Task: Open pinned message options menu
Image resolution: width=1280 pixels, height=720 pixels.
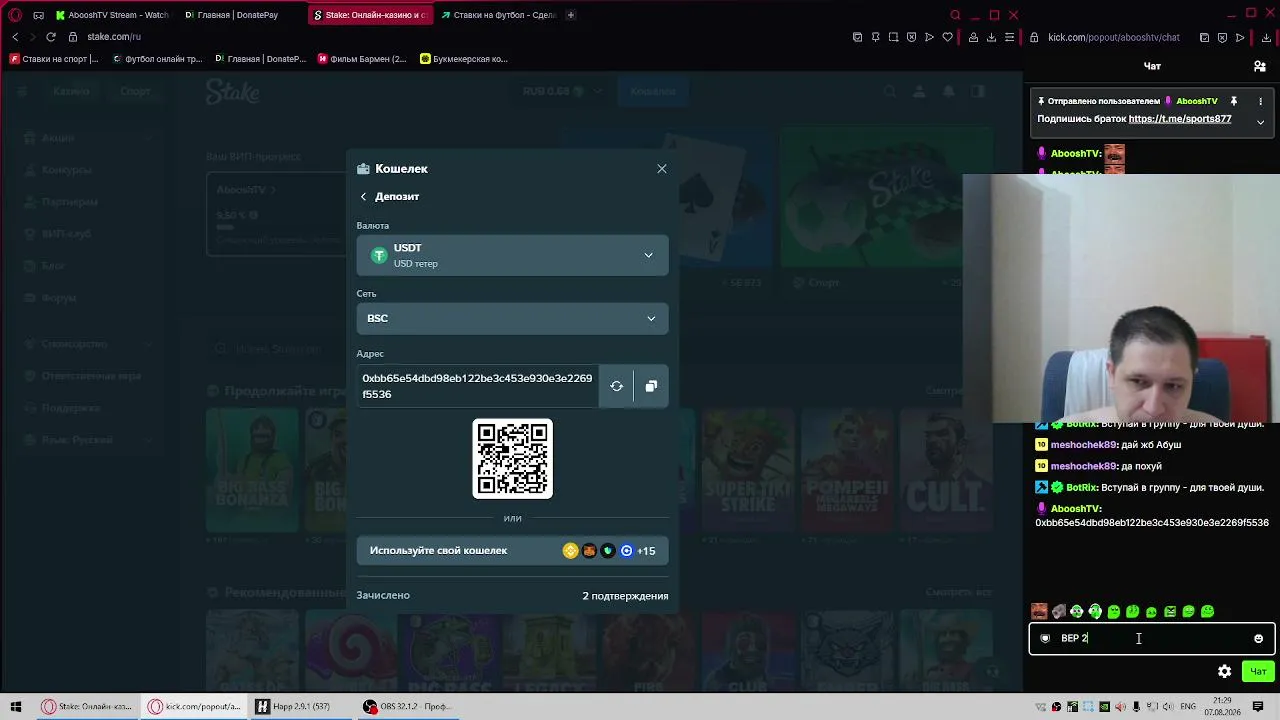Action: pyautogui.click(x=1260, y=101)
